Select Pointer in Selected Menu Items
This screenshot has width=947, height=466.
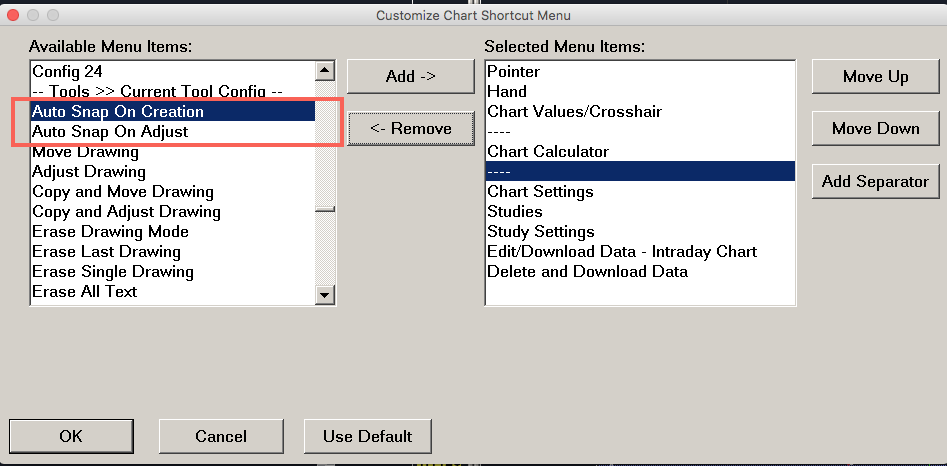click(x=640, y=72)
